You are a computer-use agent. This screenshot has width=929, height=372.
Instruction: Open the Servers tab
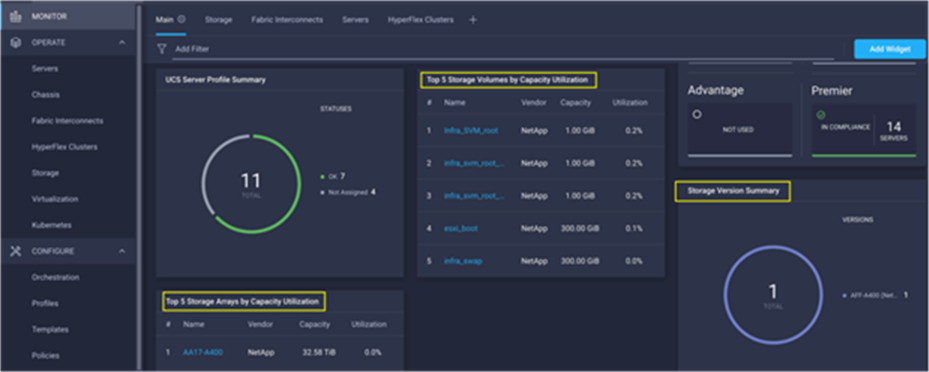coord(355,20)
